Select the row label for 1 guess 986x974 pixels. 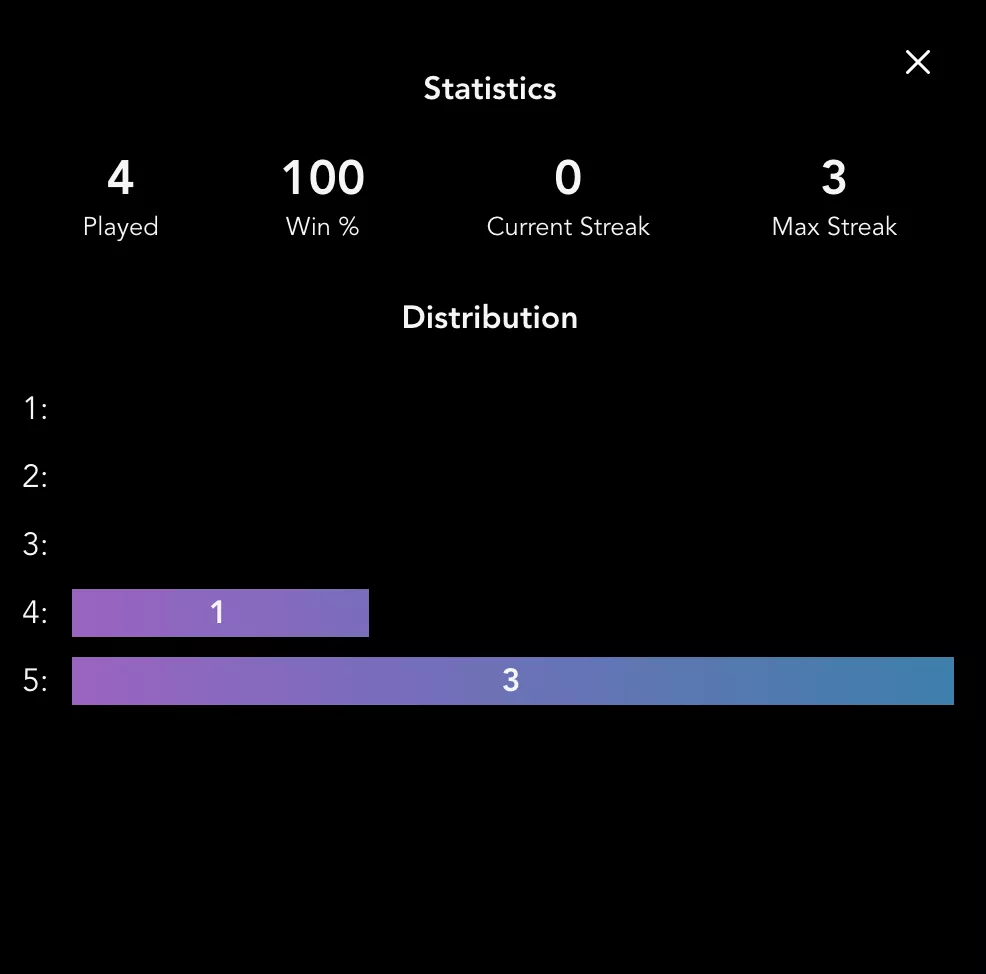coord(35,409)
